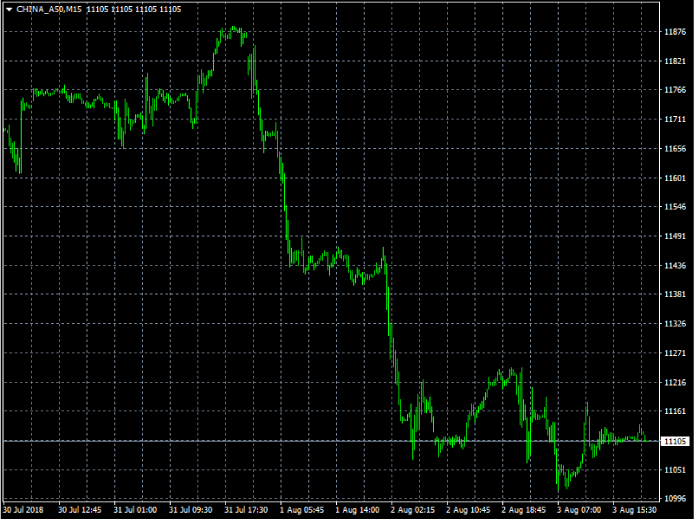The image size is (694, 519).
Task: Click the 30 Jul 2018 date label
Action: [23, 510]
